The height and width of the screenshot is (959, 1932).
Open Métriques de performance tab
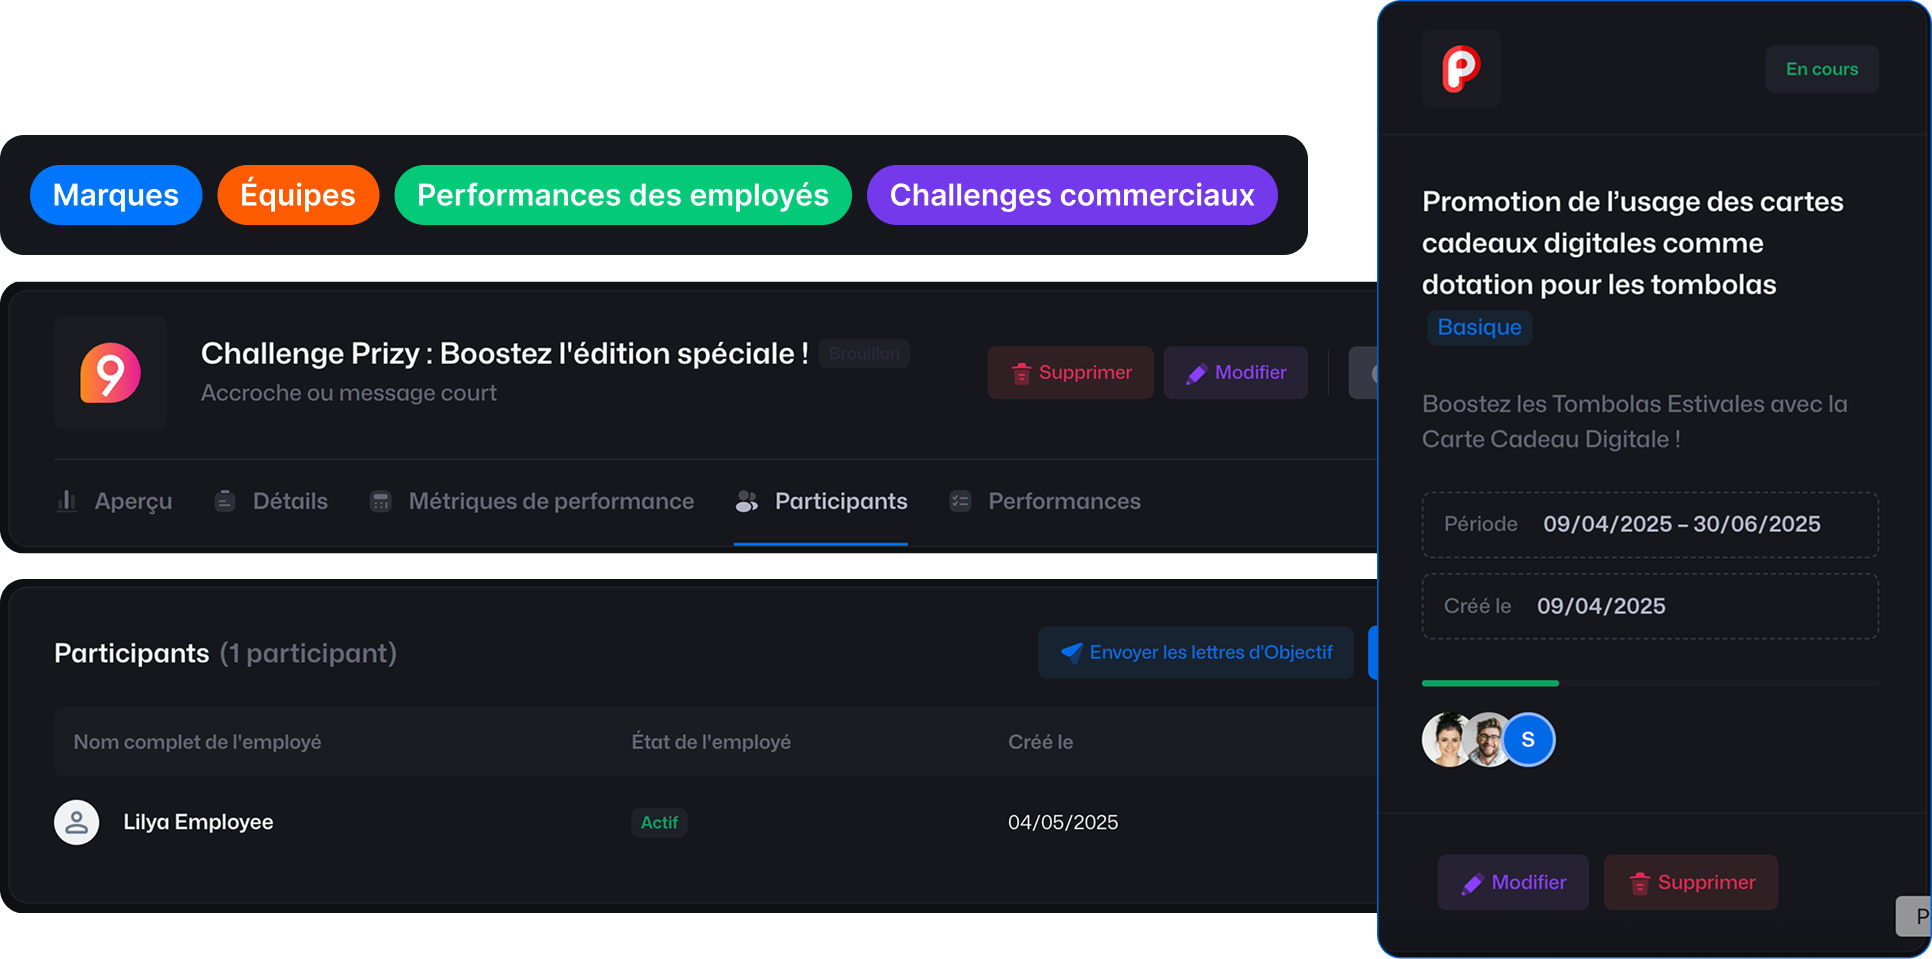tap(532, 501)
